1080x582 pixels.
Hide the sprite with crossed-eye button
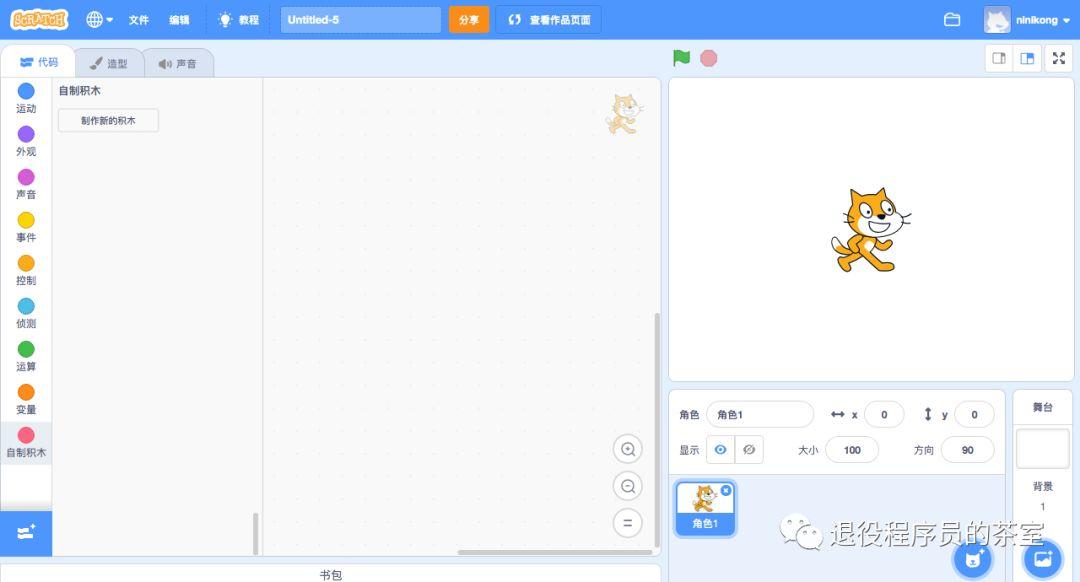[x=749, y=450]
